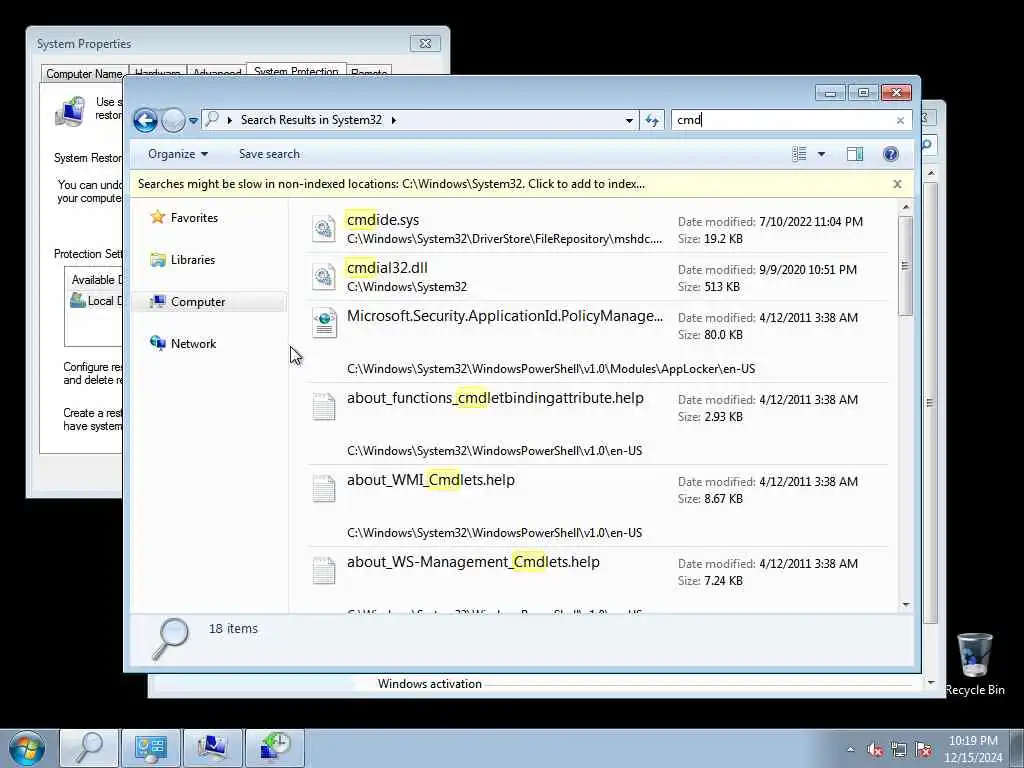Open the view options dropdown arrow
The width and height of the screenshot is (1024, 768).
point(822,154)
